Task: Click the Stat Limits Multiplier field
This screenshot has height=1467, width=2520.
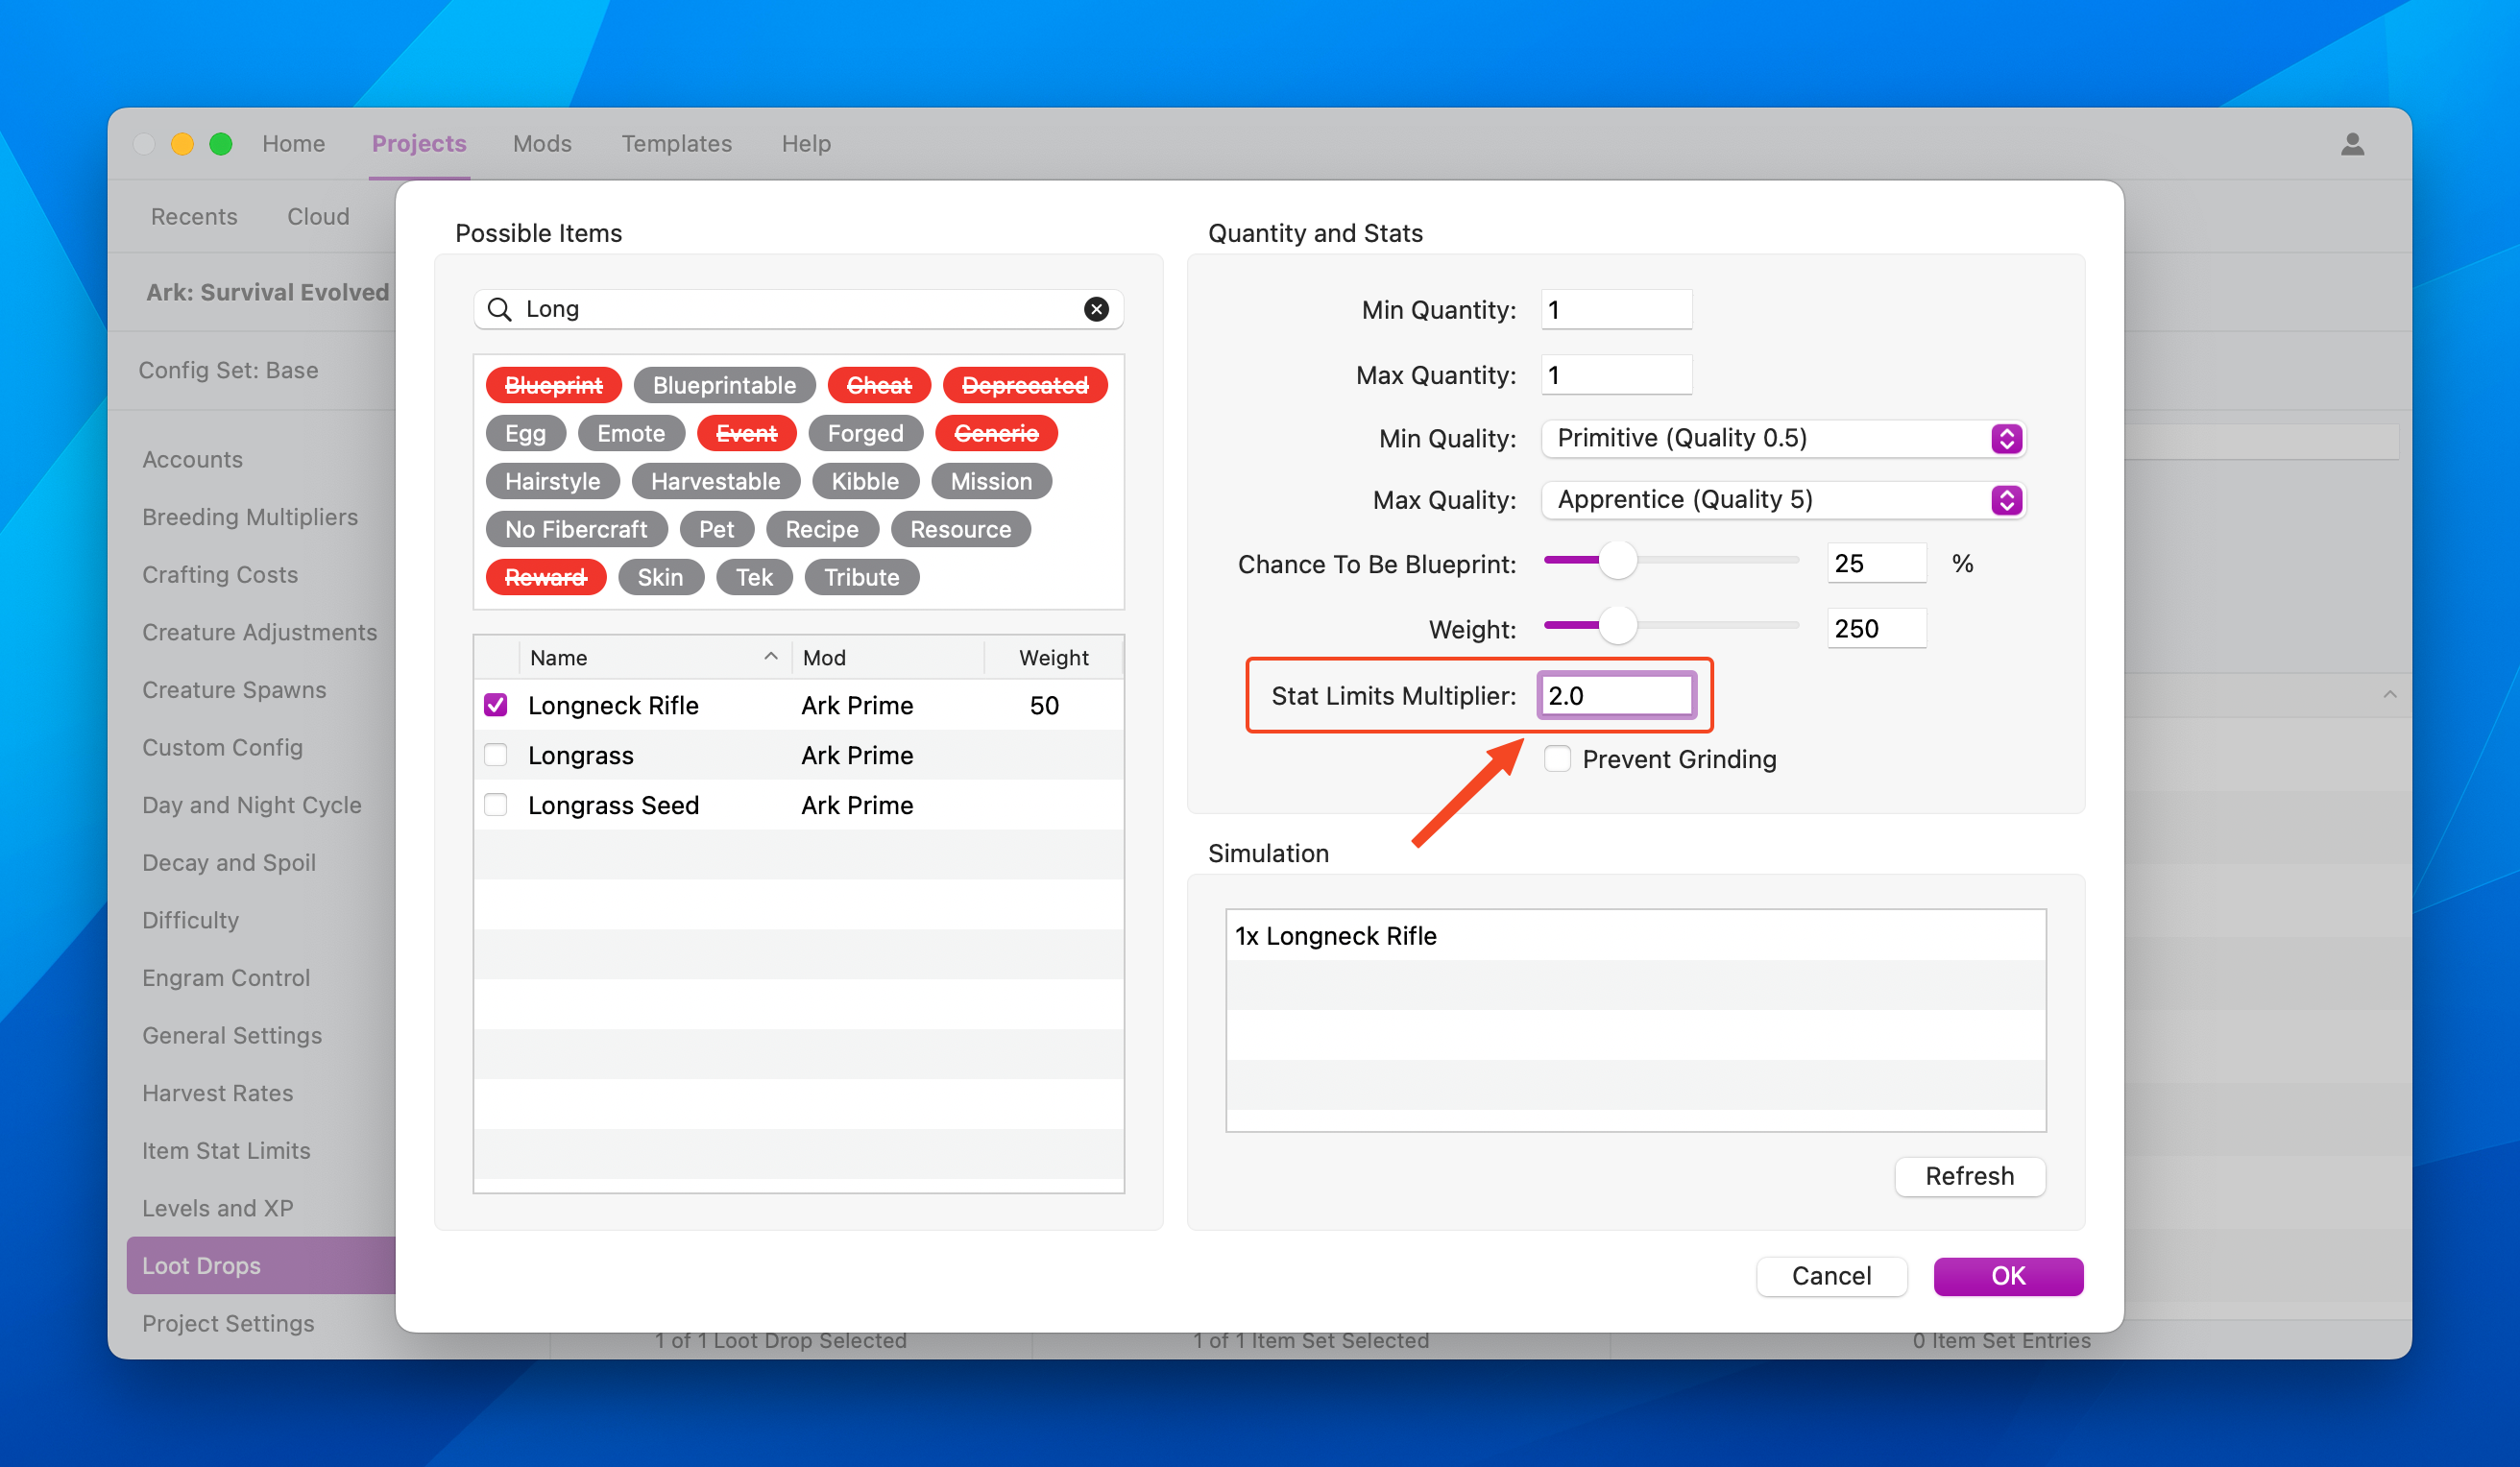Action: (x=1615, y=696)
